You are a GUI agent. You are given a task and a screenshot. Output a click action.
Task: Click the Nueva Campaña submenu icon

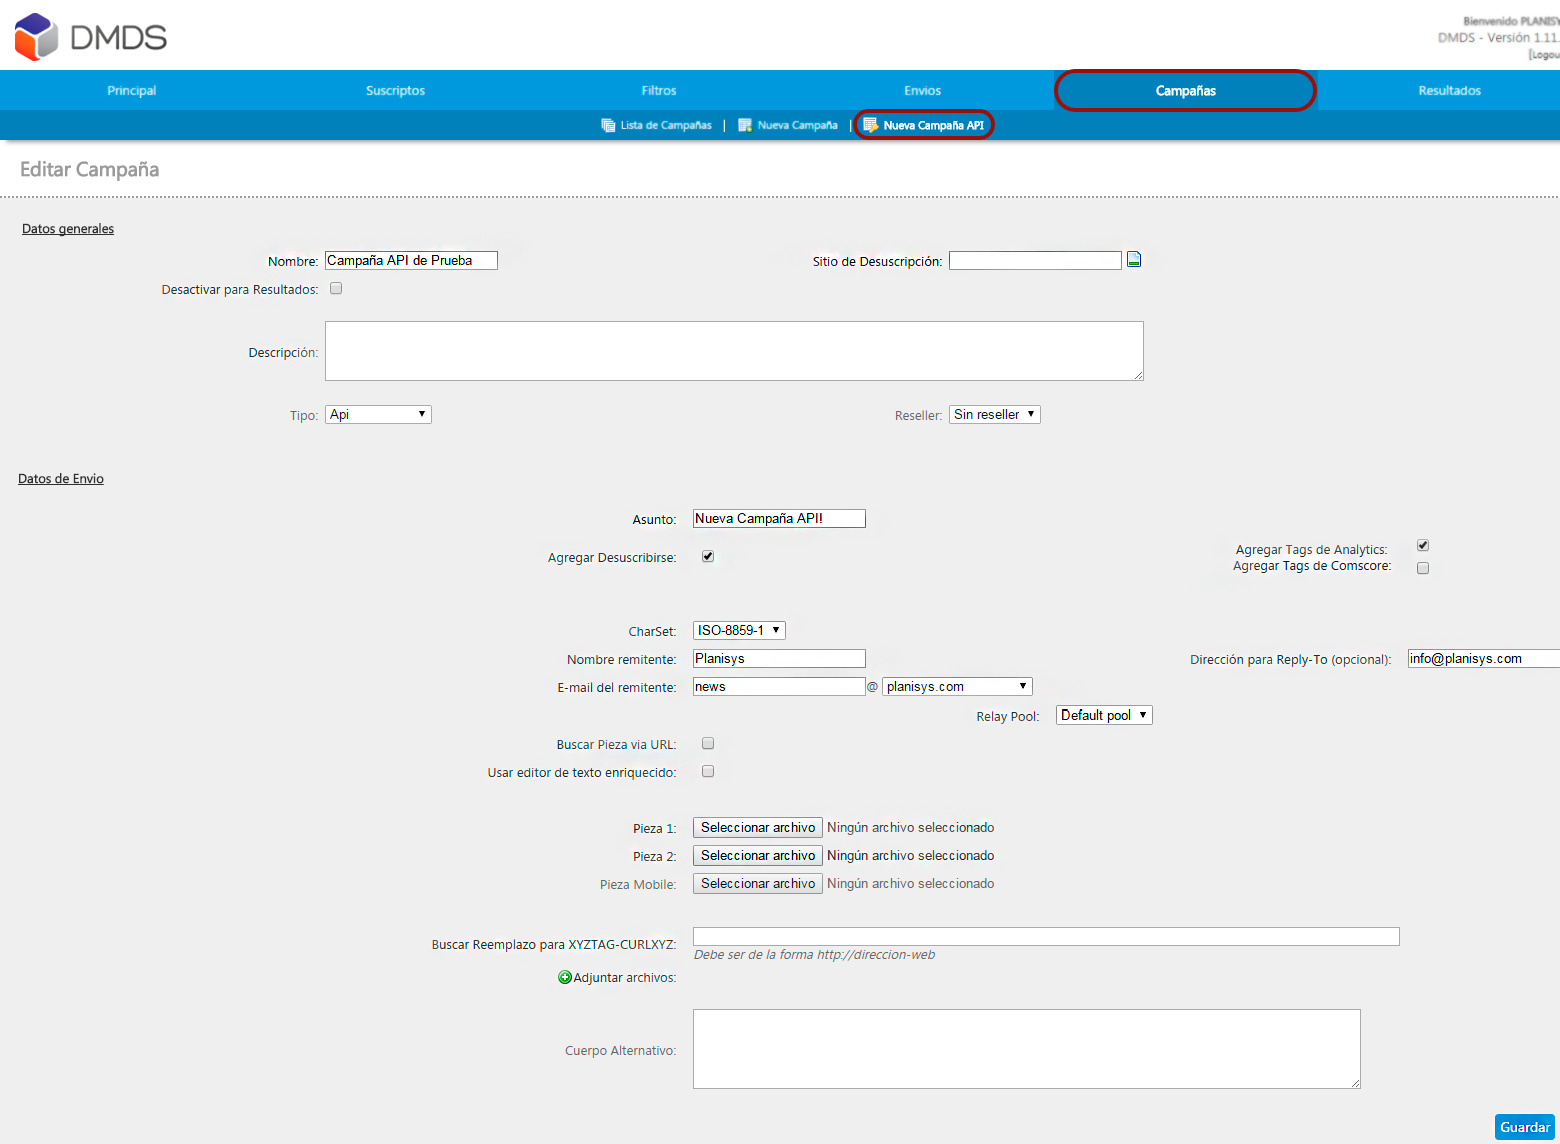(745, 125)
